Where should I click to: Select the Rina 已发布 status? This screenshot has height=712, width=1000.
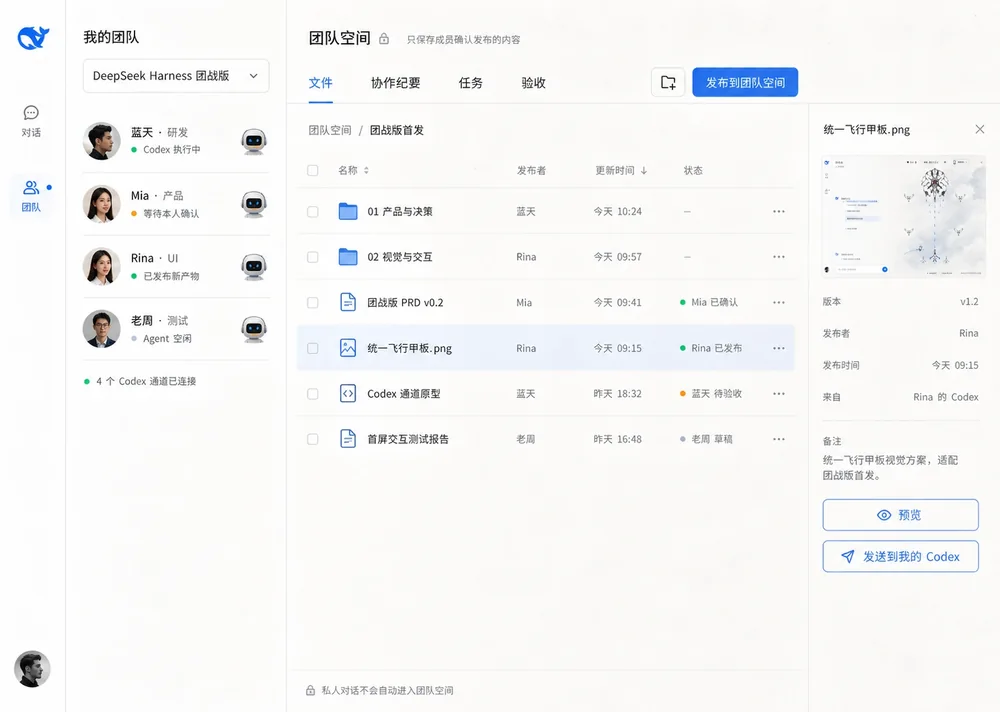click(710, 348)
